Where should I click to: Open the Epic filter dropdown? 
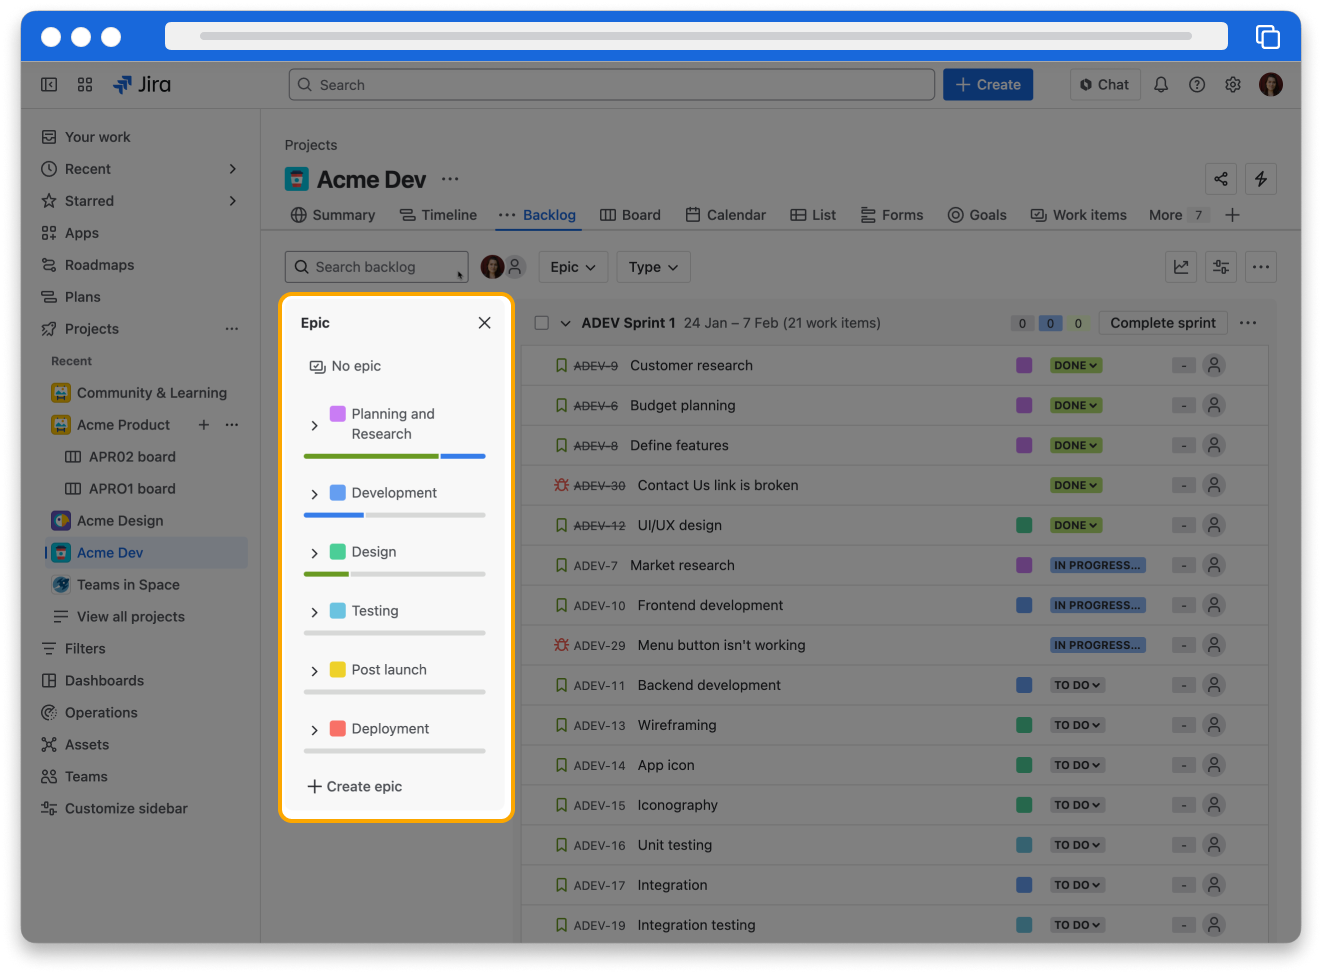[573, 267]
